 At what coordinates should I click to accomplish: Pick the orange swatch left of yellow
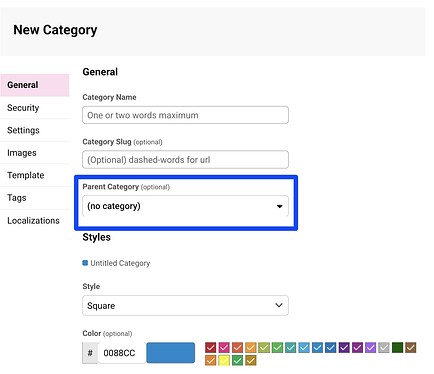[210, 360]
